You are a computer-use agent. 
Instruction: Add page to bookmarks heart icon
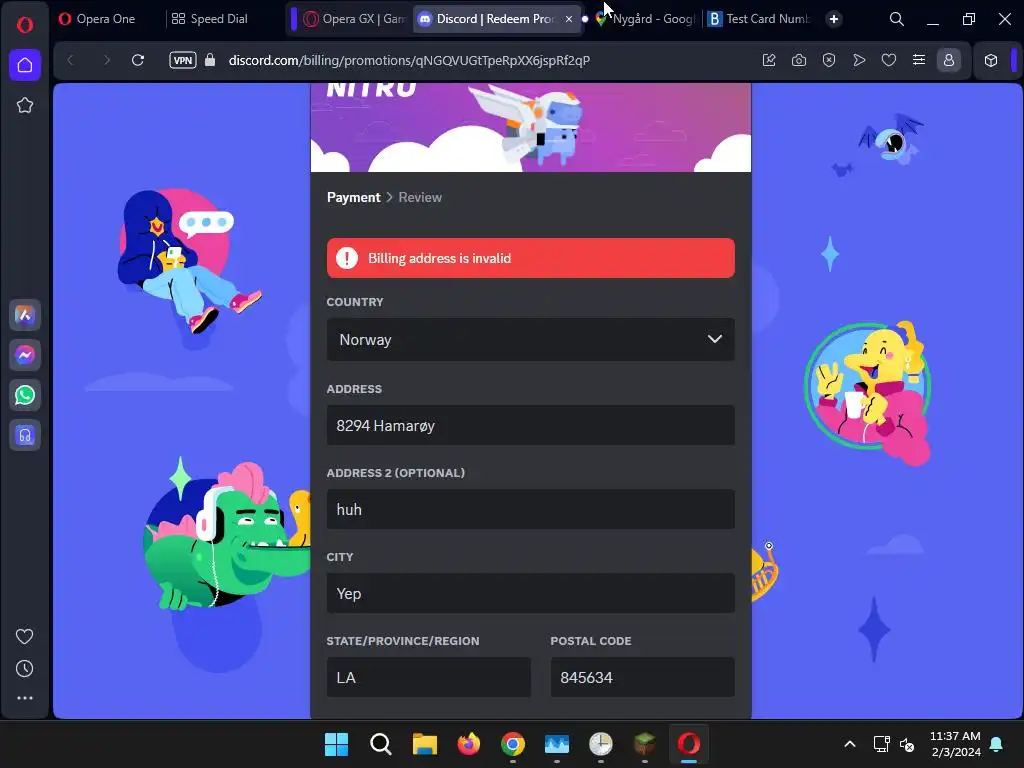889,60
